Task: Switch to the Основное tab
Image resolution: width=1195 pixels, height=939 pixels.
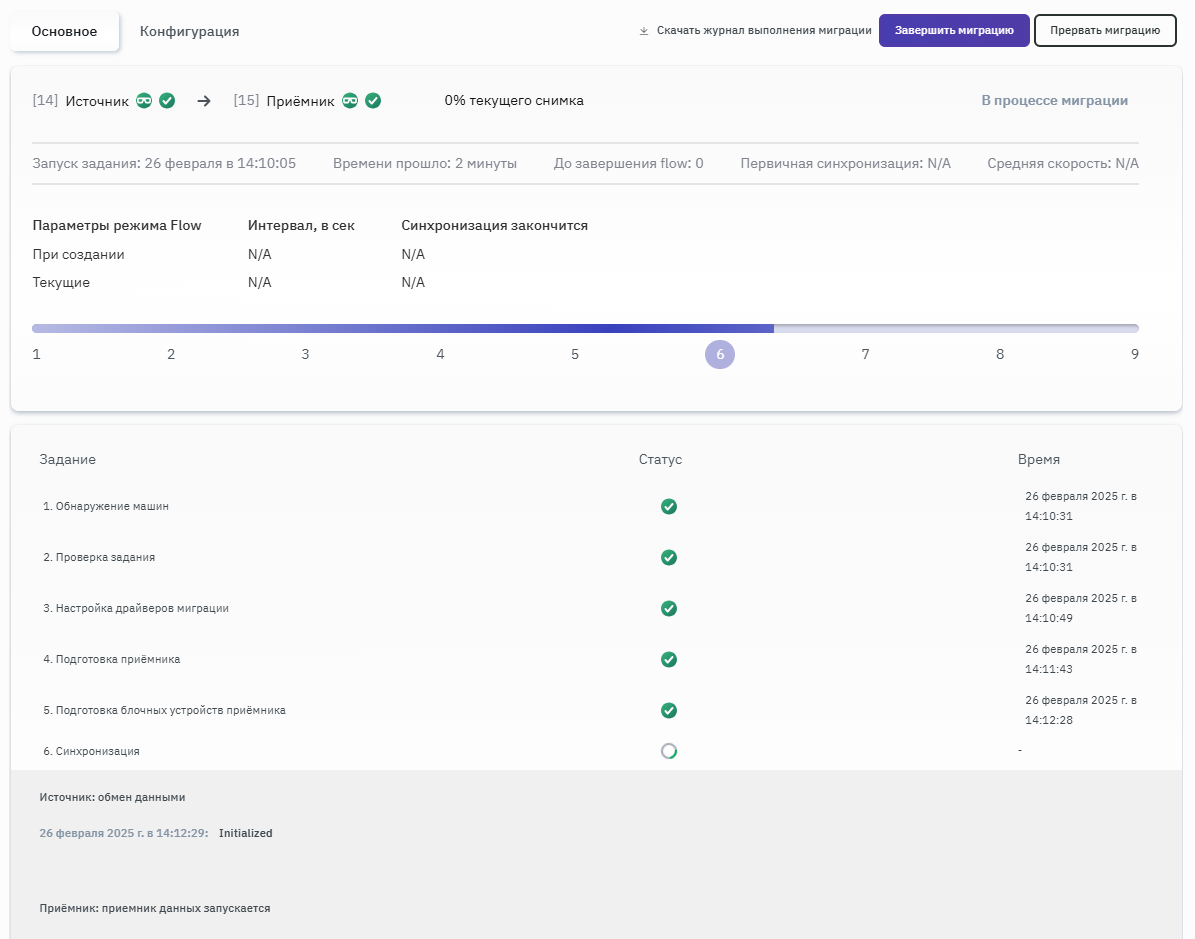Action: pyautogui.click(x=64, y=31)
